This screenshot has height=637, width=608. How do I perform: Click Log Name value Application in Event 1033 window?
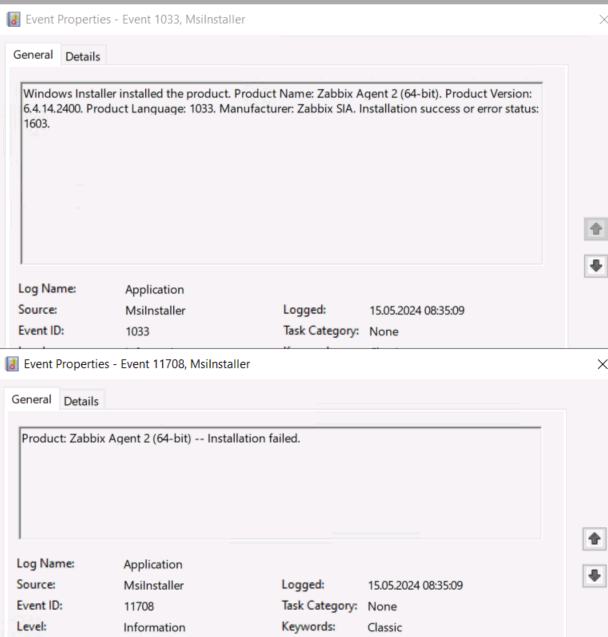155,290
